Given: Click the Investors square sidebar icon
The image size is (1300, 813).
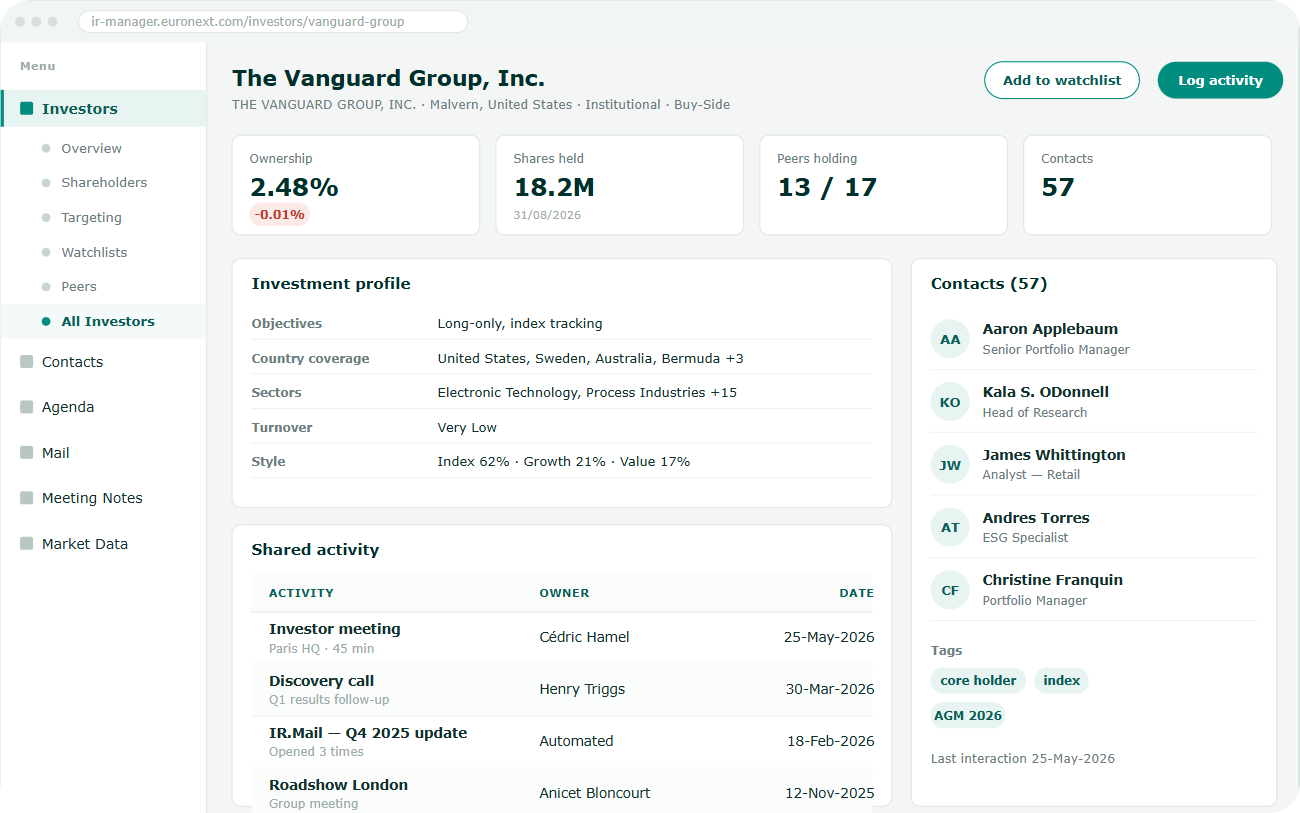Looking at the screenshot, I should [27, 109].
